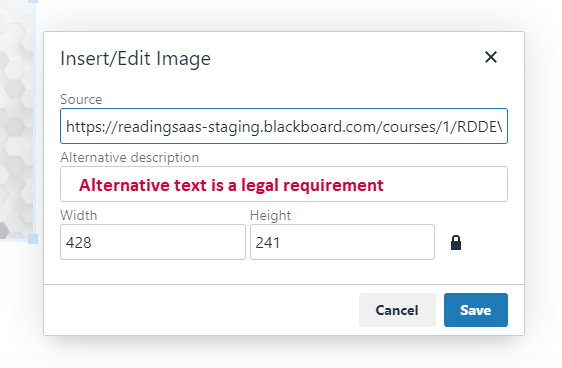
Task: Cancel the image edit dialog
Action: click(397, 310)
